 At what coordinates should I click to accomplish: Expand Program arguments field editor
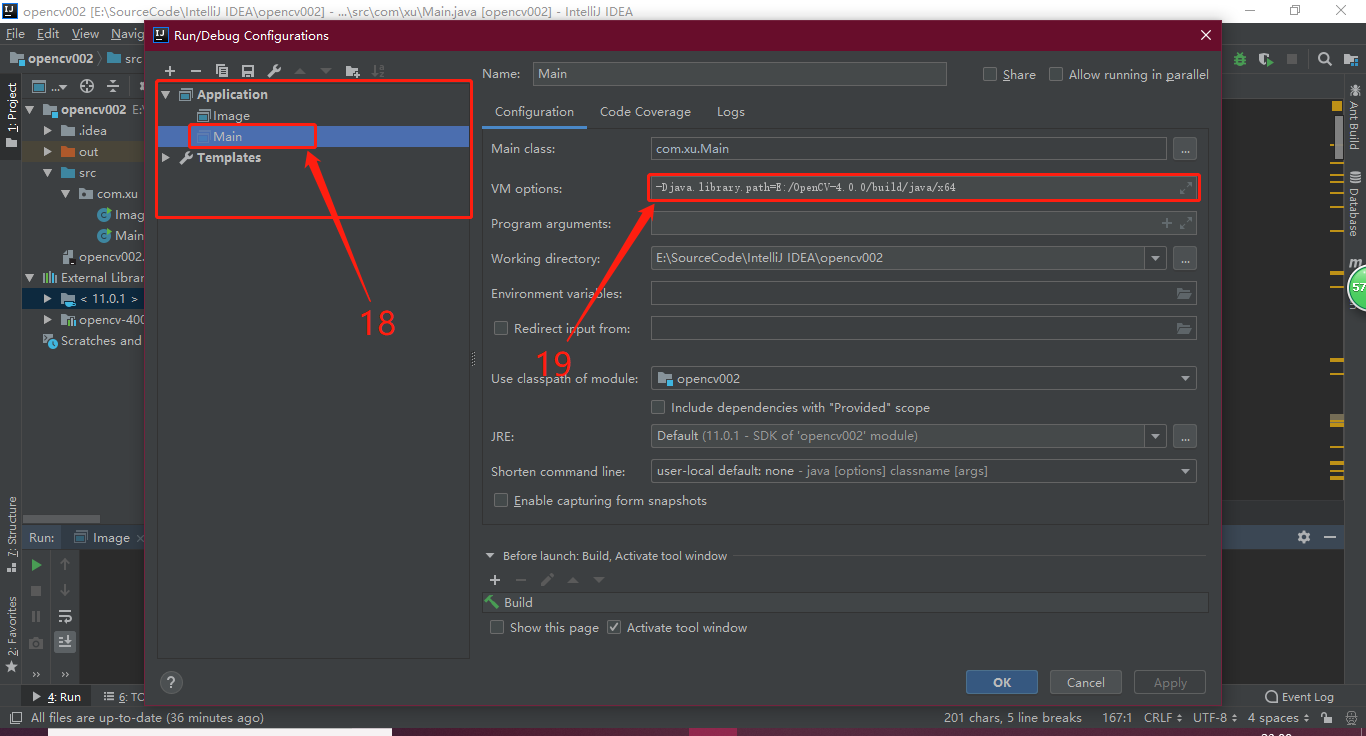pos(1186,223)
